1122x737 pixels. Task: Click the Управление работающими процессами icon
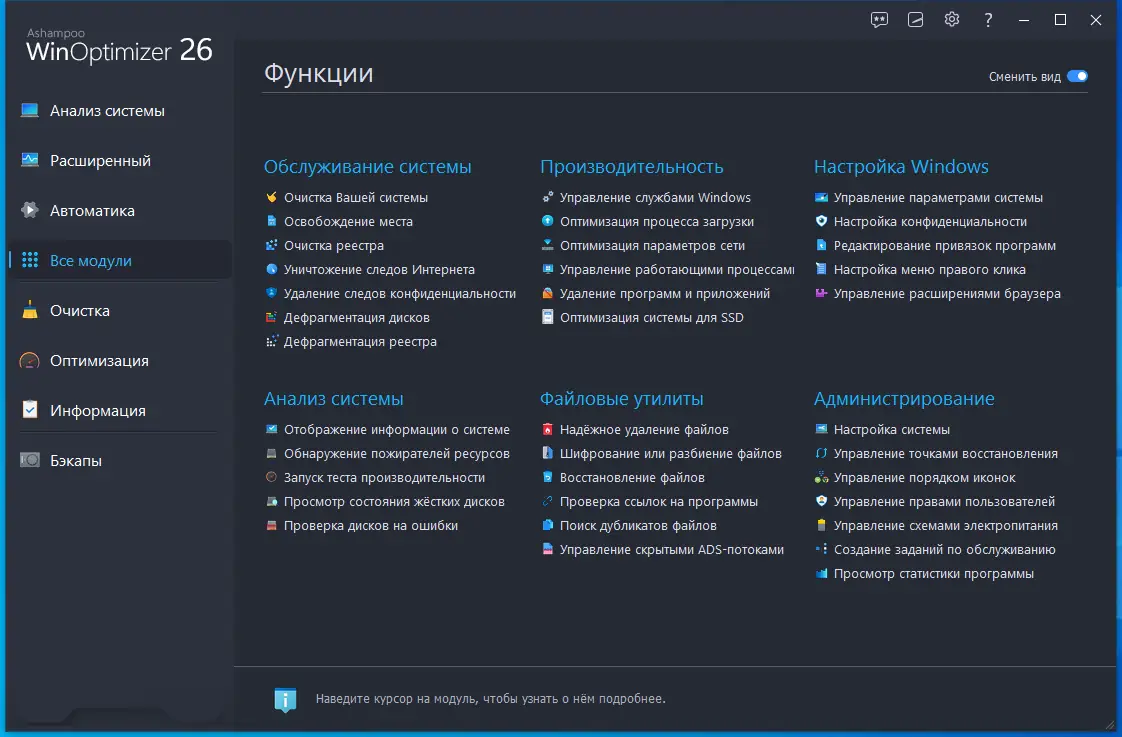coord(547,269)
